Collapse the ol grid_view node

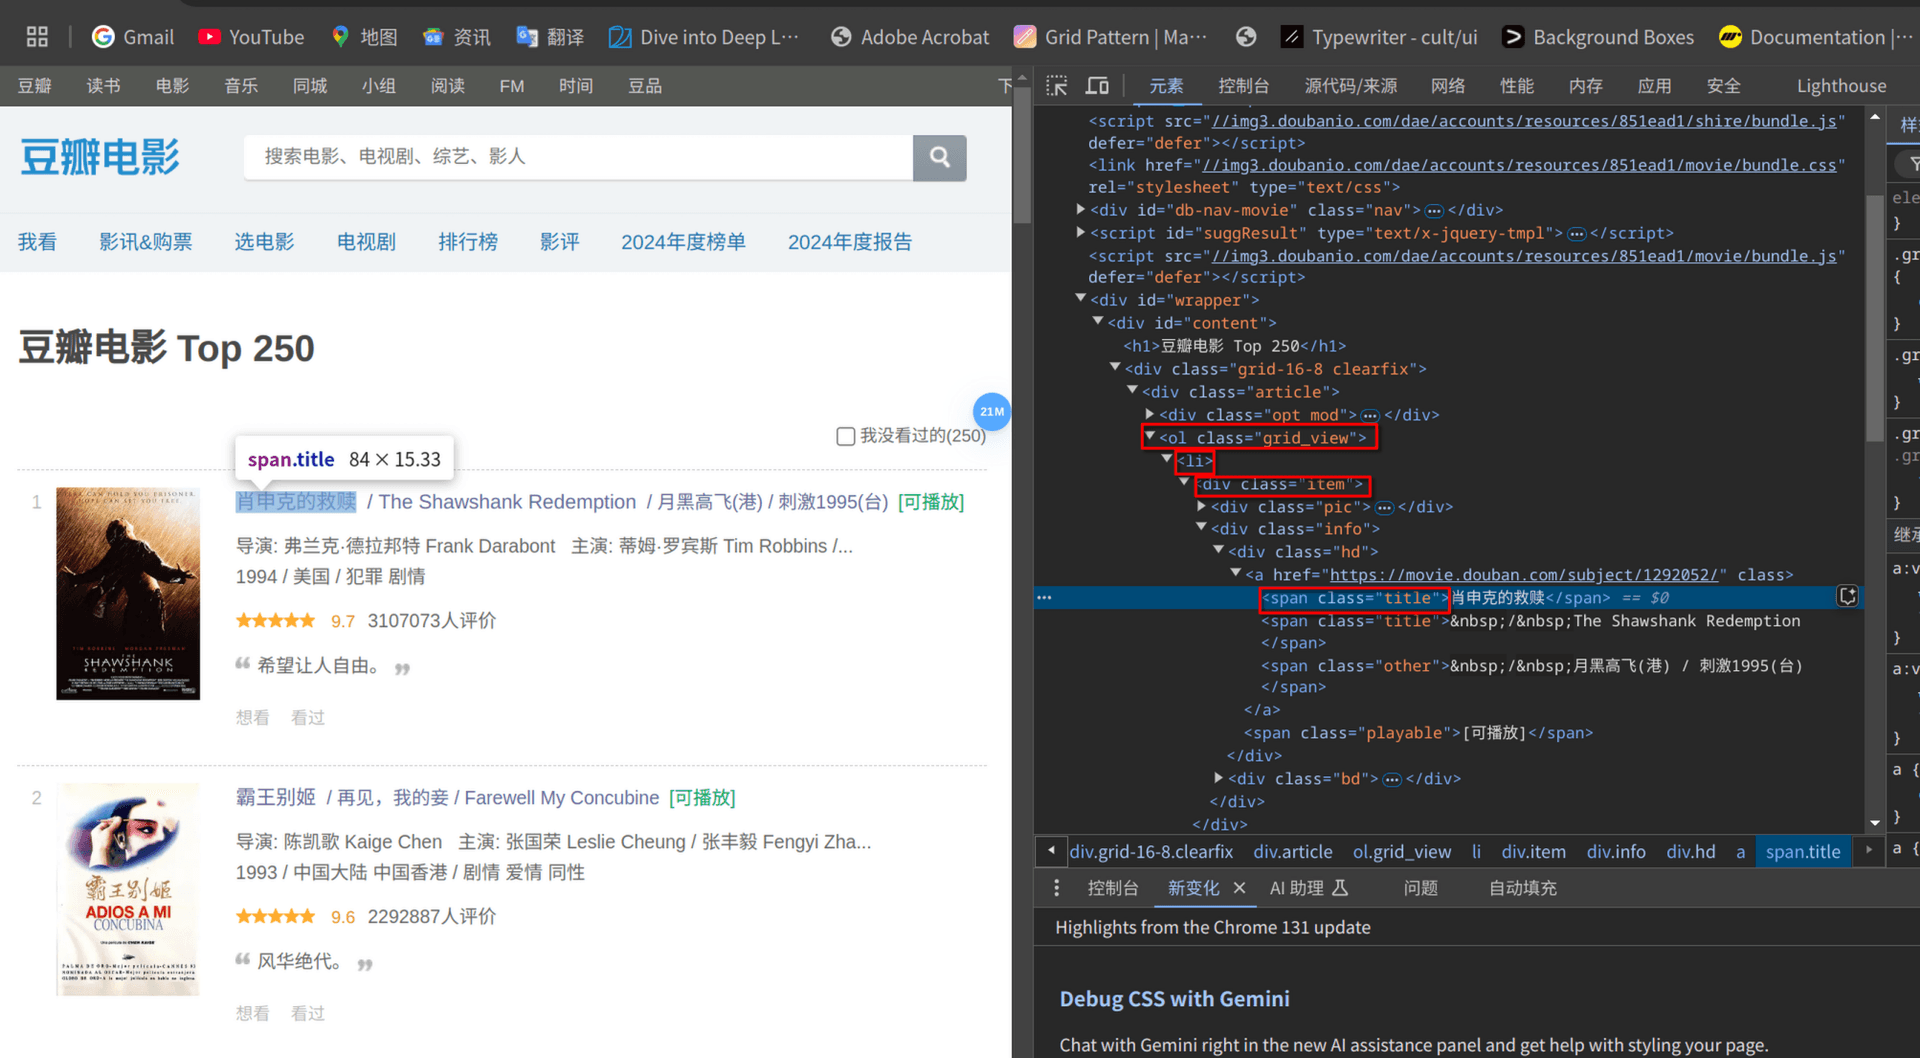pos(1150,437)
